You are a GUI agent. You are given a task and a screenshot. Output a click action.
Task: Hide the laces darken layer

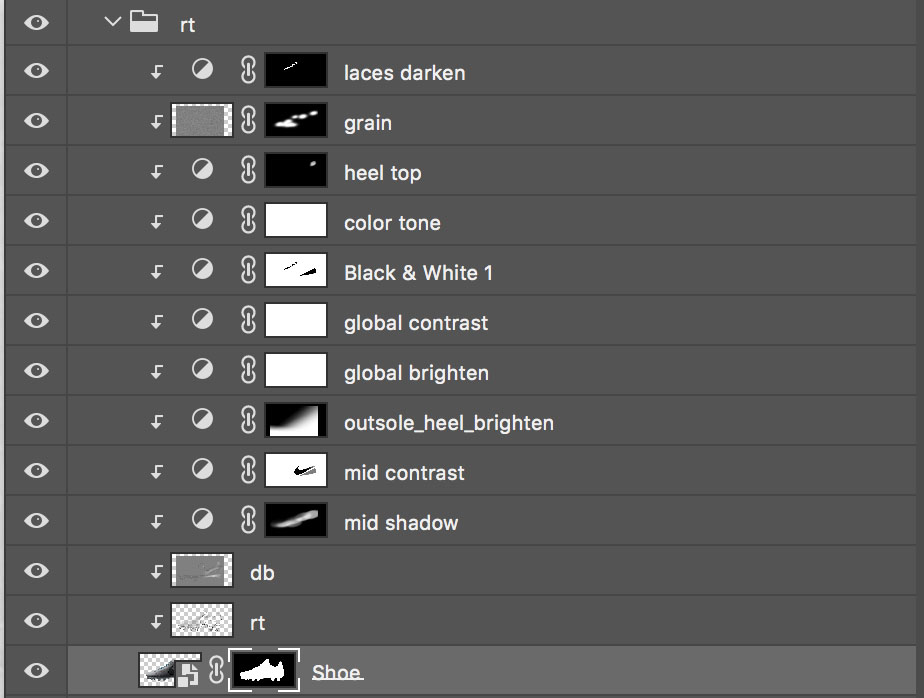[x=37, y=71]
